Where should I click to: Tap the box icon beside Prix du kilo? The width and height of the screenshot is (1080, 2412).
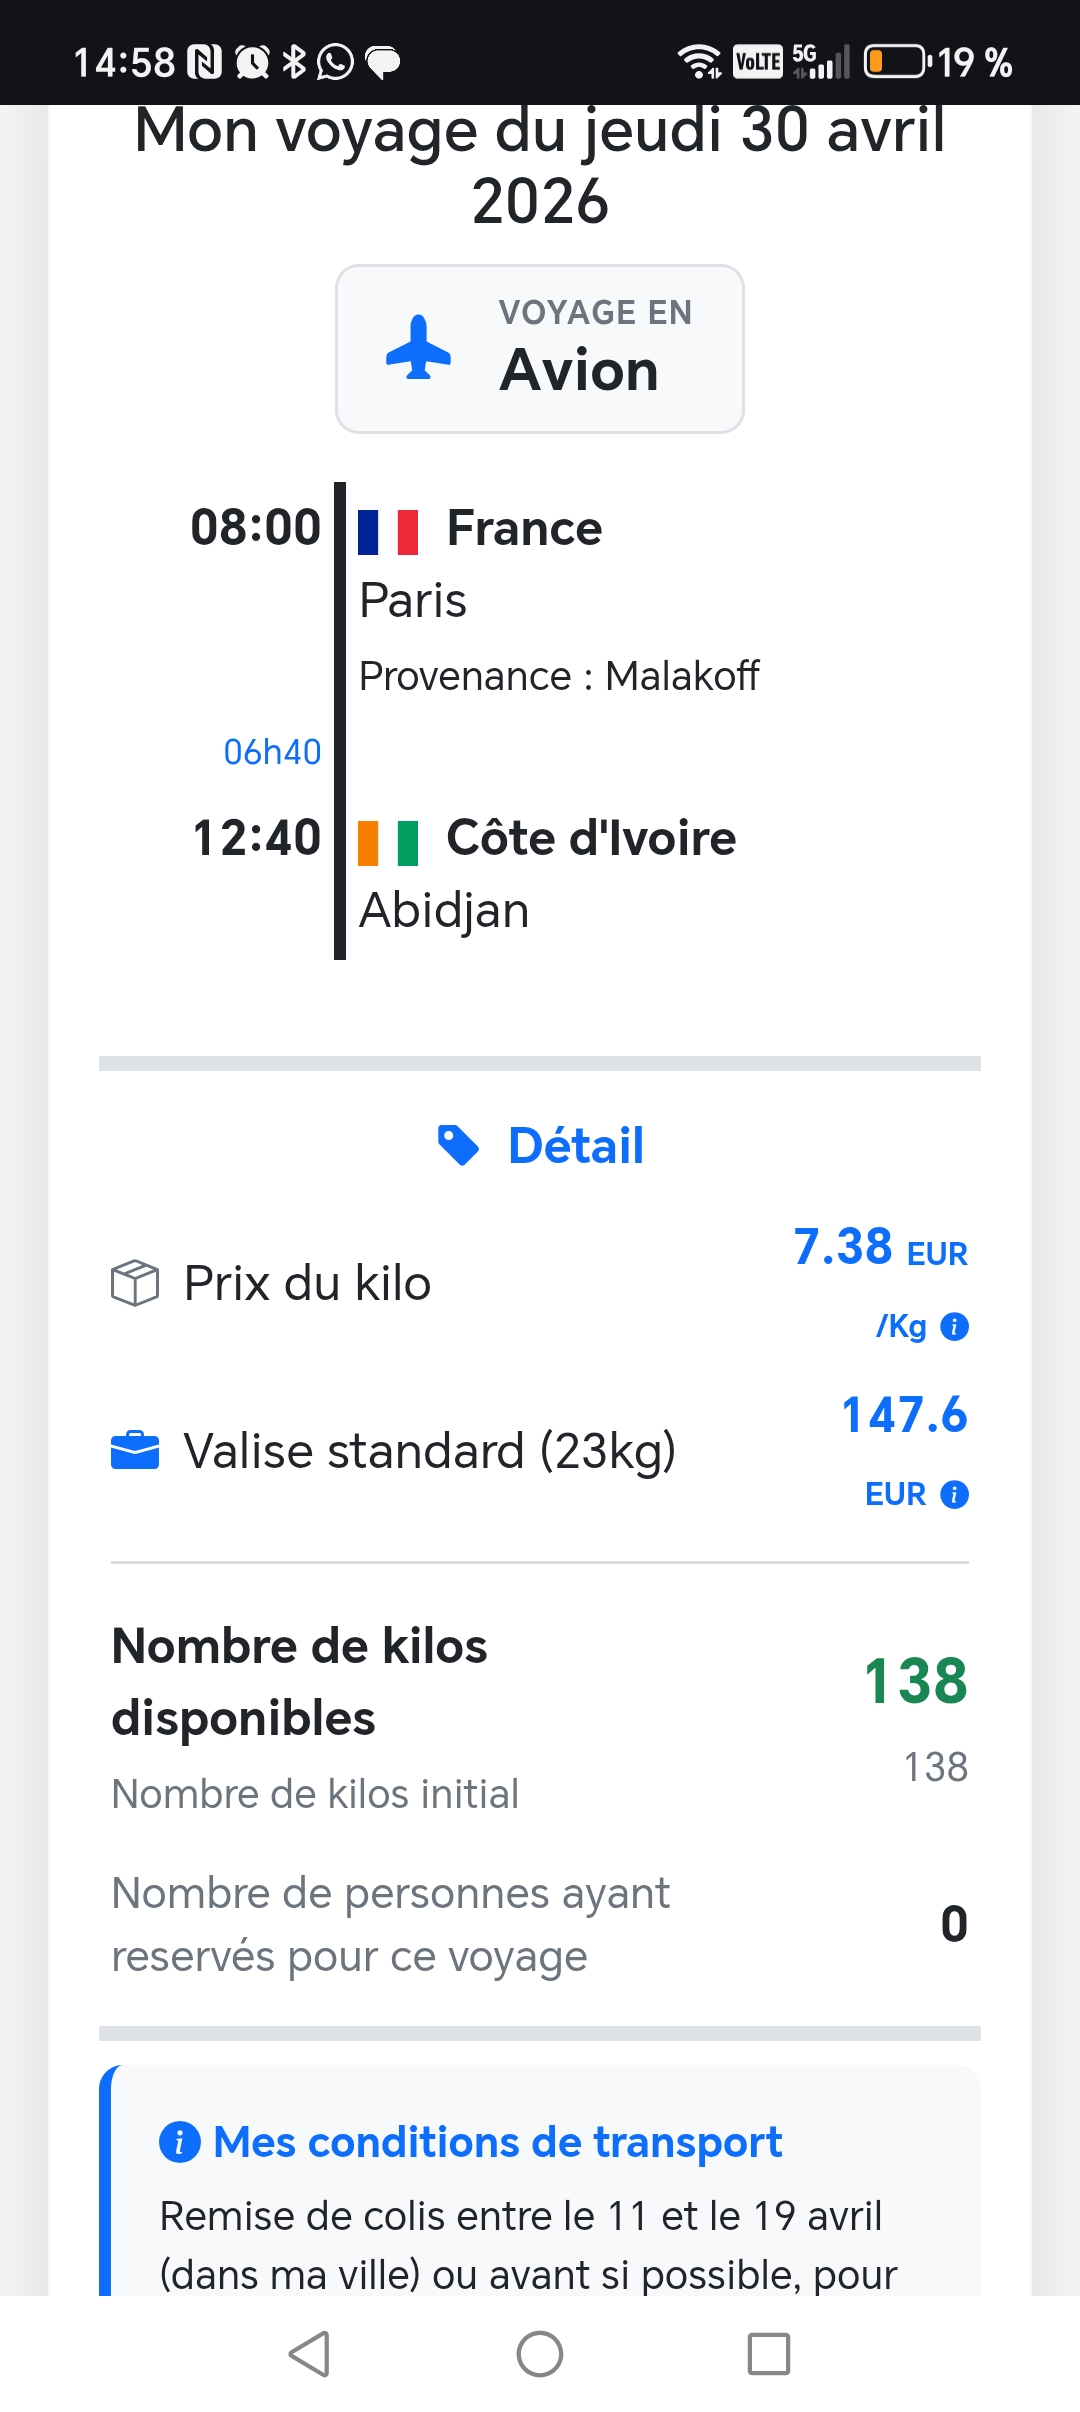(x=135, y=1283)
